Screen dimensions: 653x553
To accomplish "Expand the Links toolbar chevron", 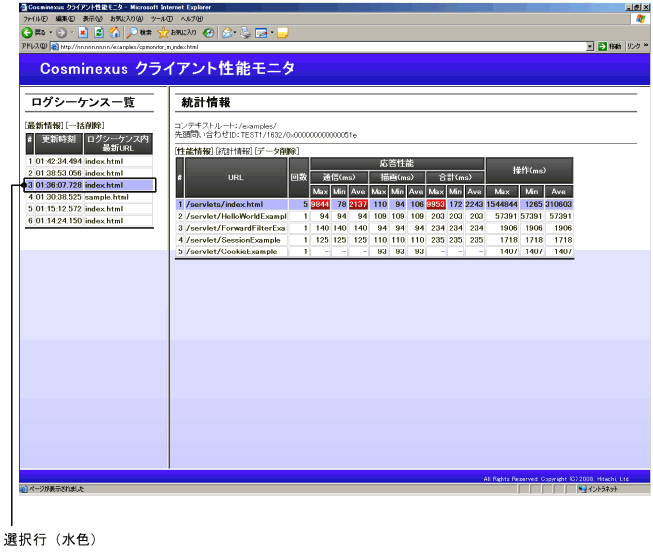I will point(646,45).
